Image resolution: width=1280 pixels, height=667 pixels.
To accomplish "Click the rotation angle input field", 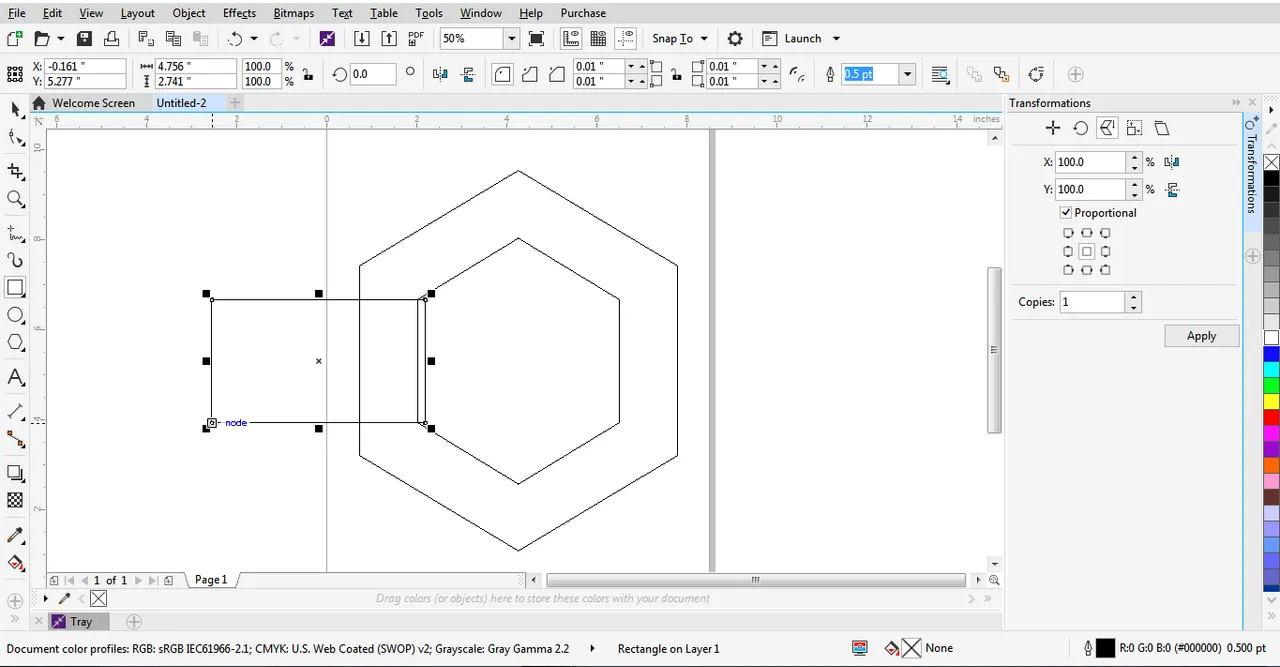I will click(x=373, y=74).
